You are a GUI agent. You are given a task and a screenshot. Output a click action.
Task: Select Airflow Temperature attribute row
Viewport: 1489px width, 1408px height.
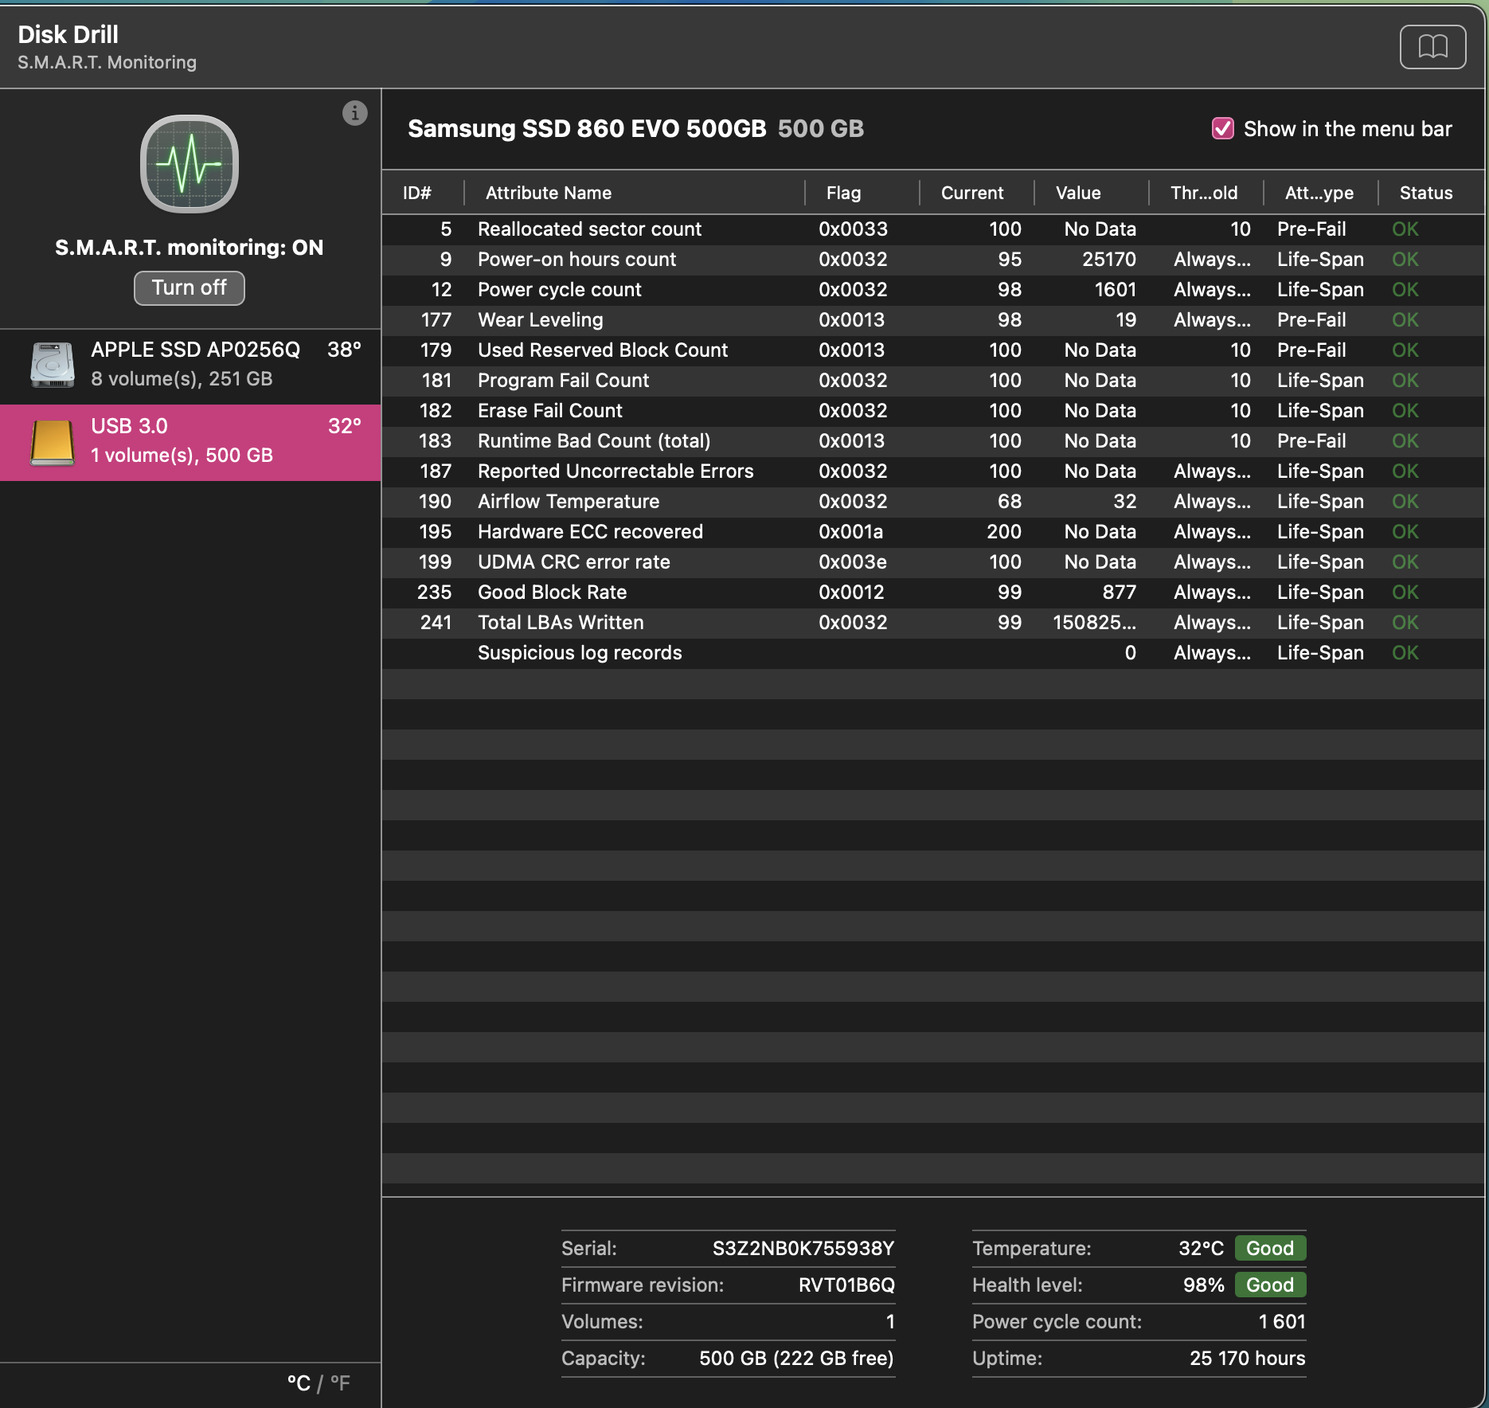tap(932, 501)
